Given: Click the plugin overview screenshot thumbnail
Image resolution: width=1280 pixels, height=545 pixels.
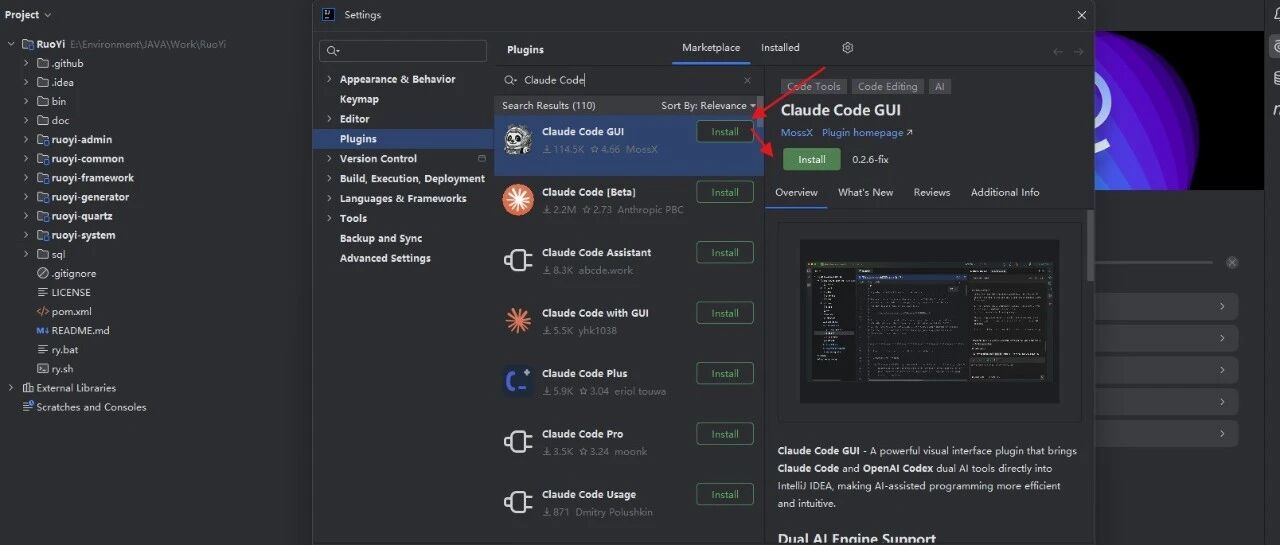Looking at the screenshot, I should pyautogui.click(x=929, y=320).
